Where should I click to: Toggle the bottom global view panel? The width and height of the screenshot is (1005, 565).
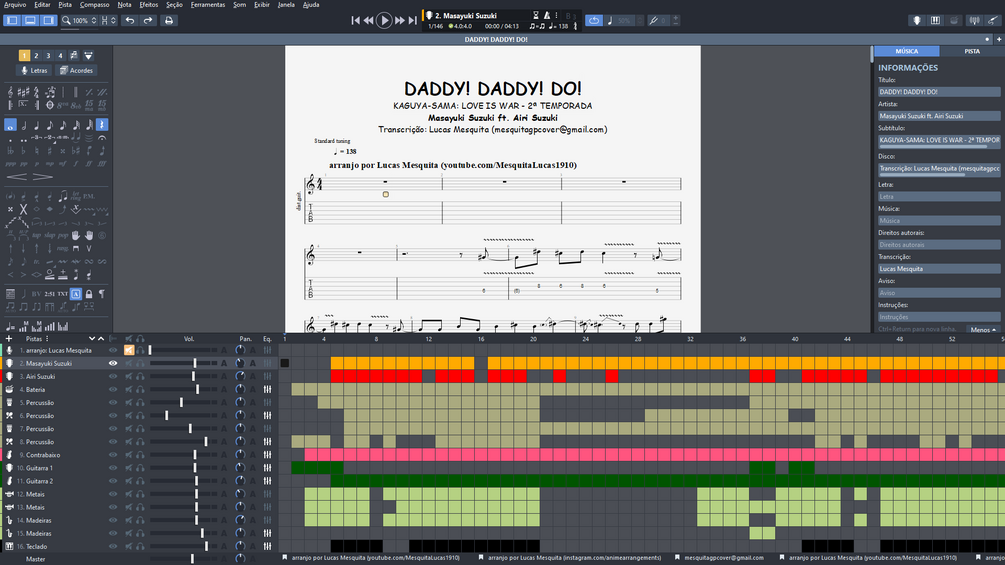(30, 20)
